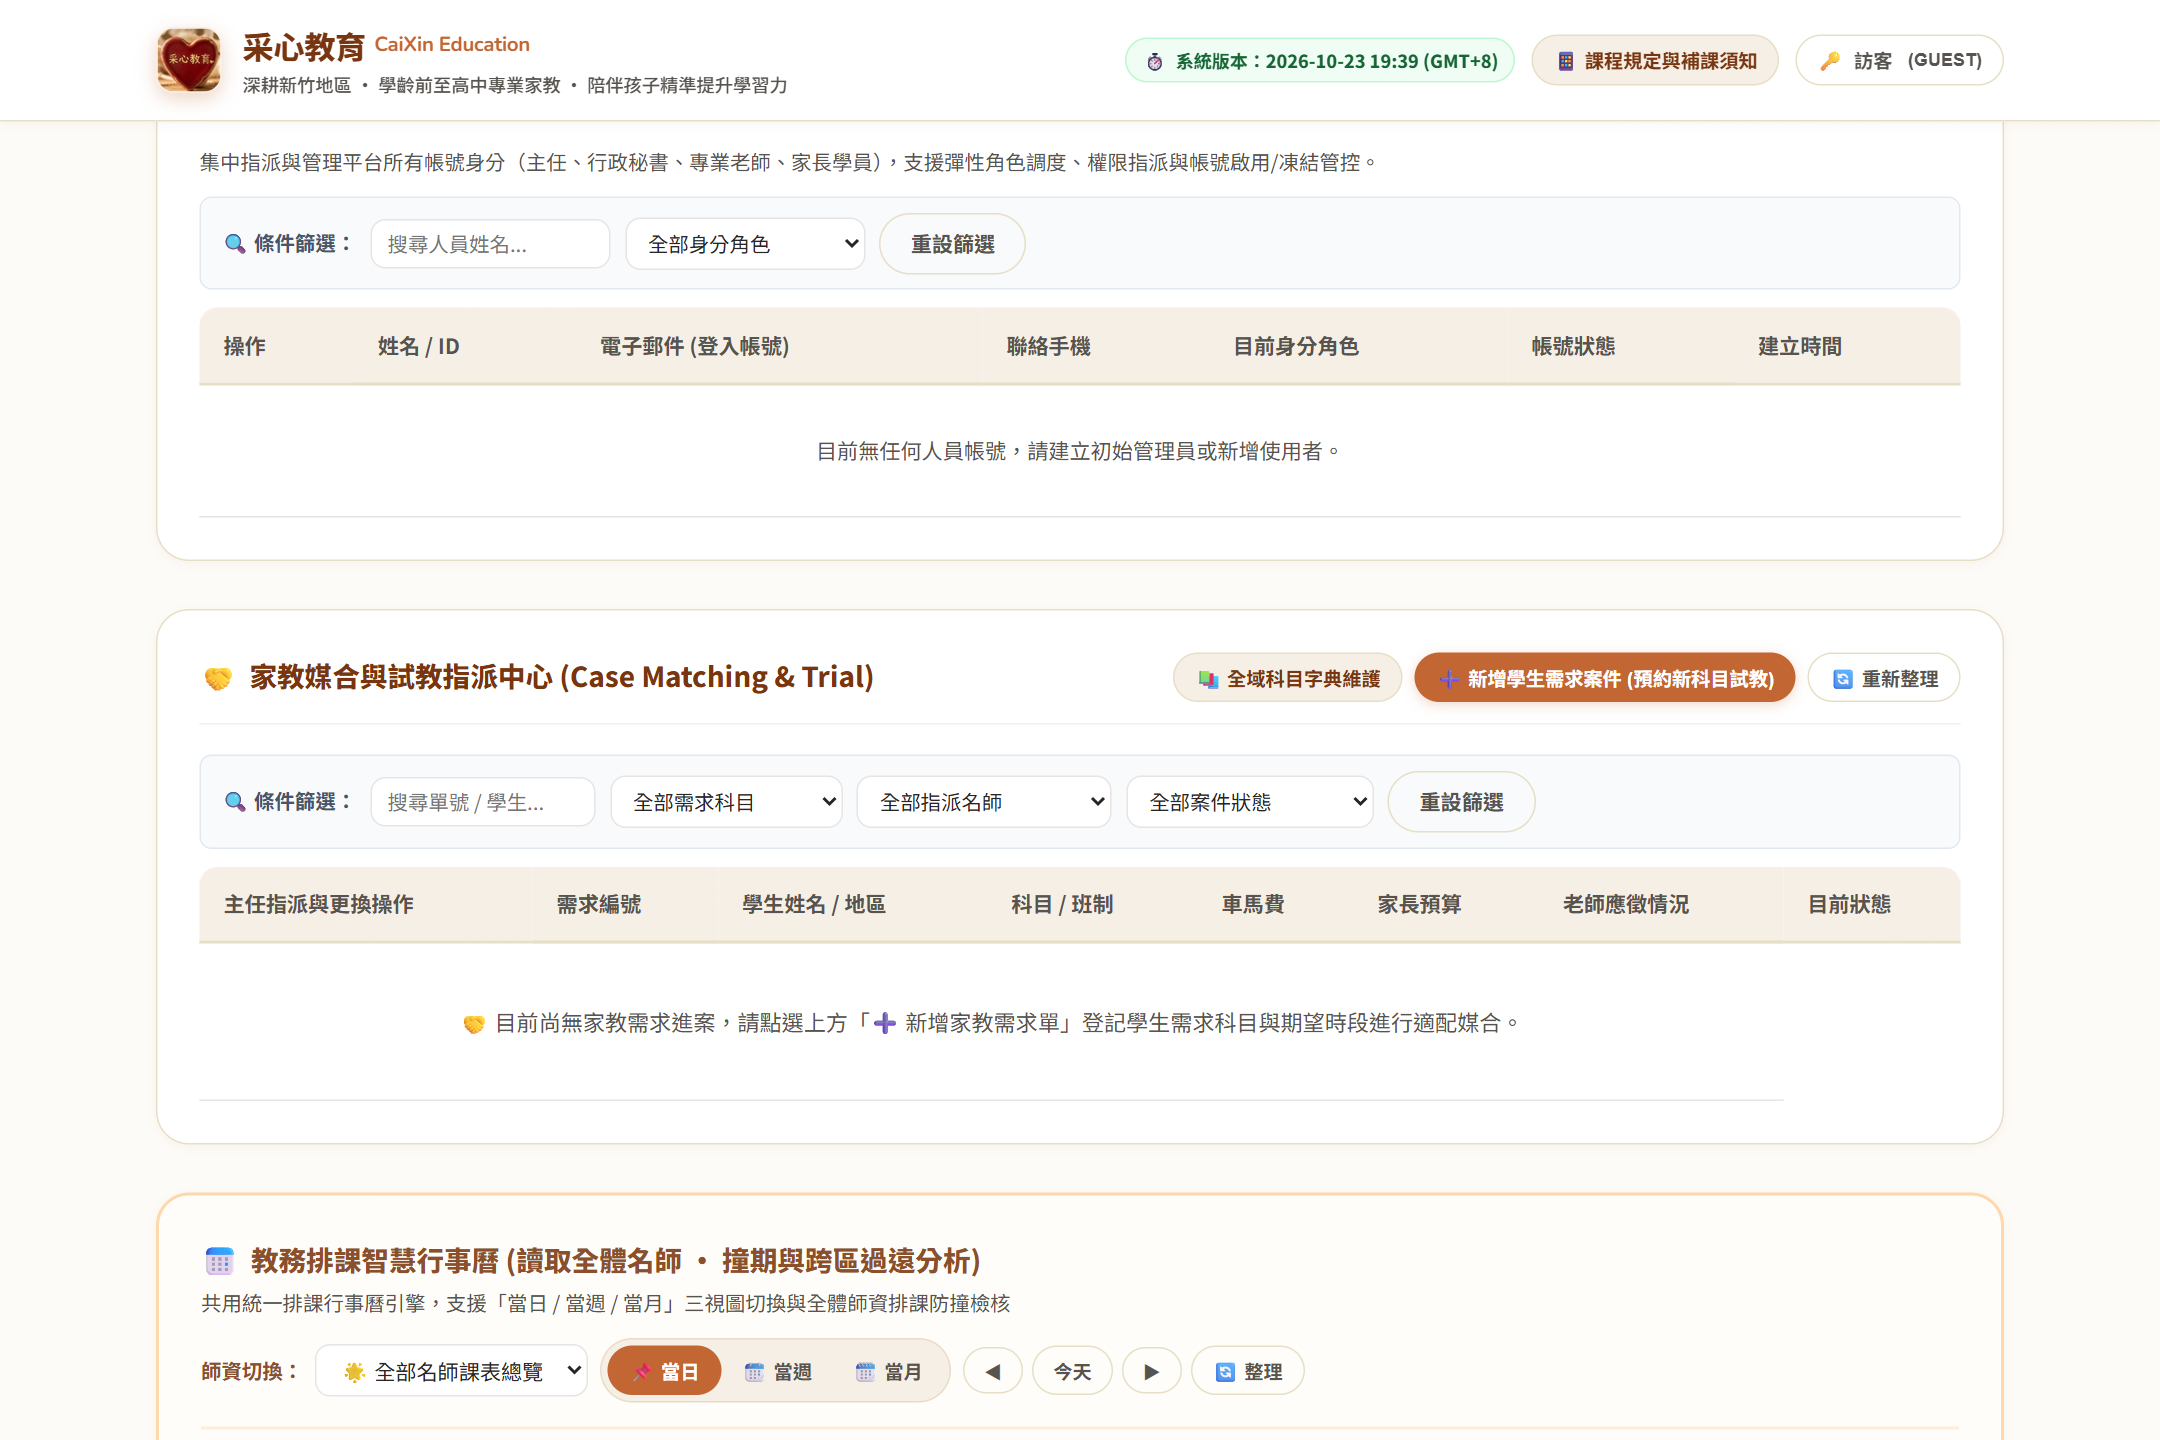Go to previous period with ◀ arrow
This screenshot has width=2160, height=1440.
[x=993, y=1371]
